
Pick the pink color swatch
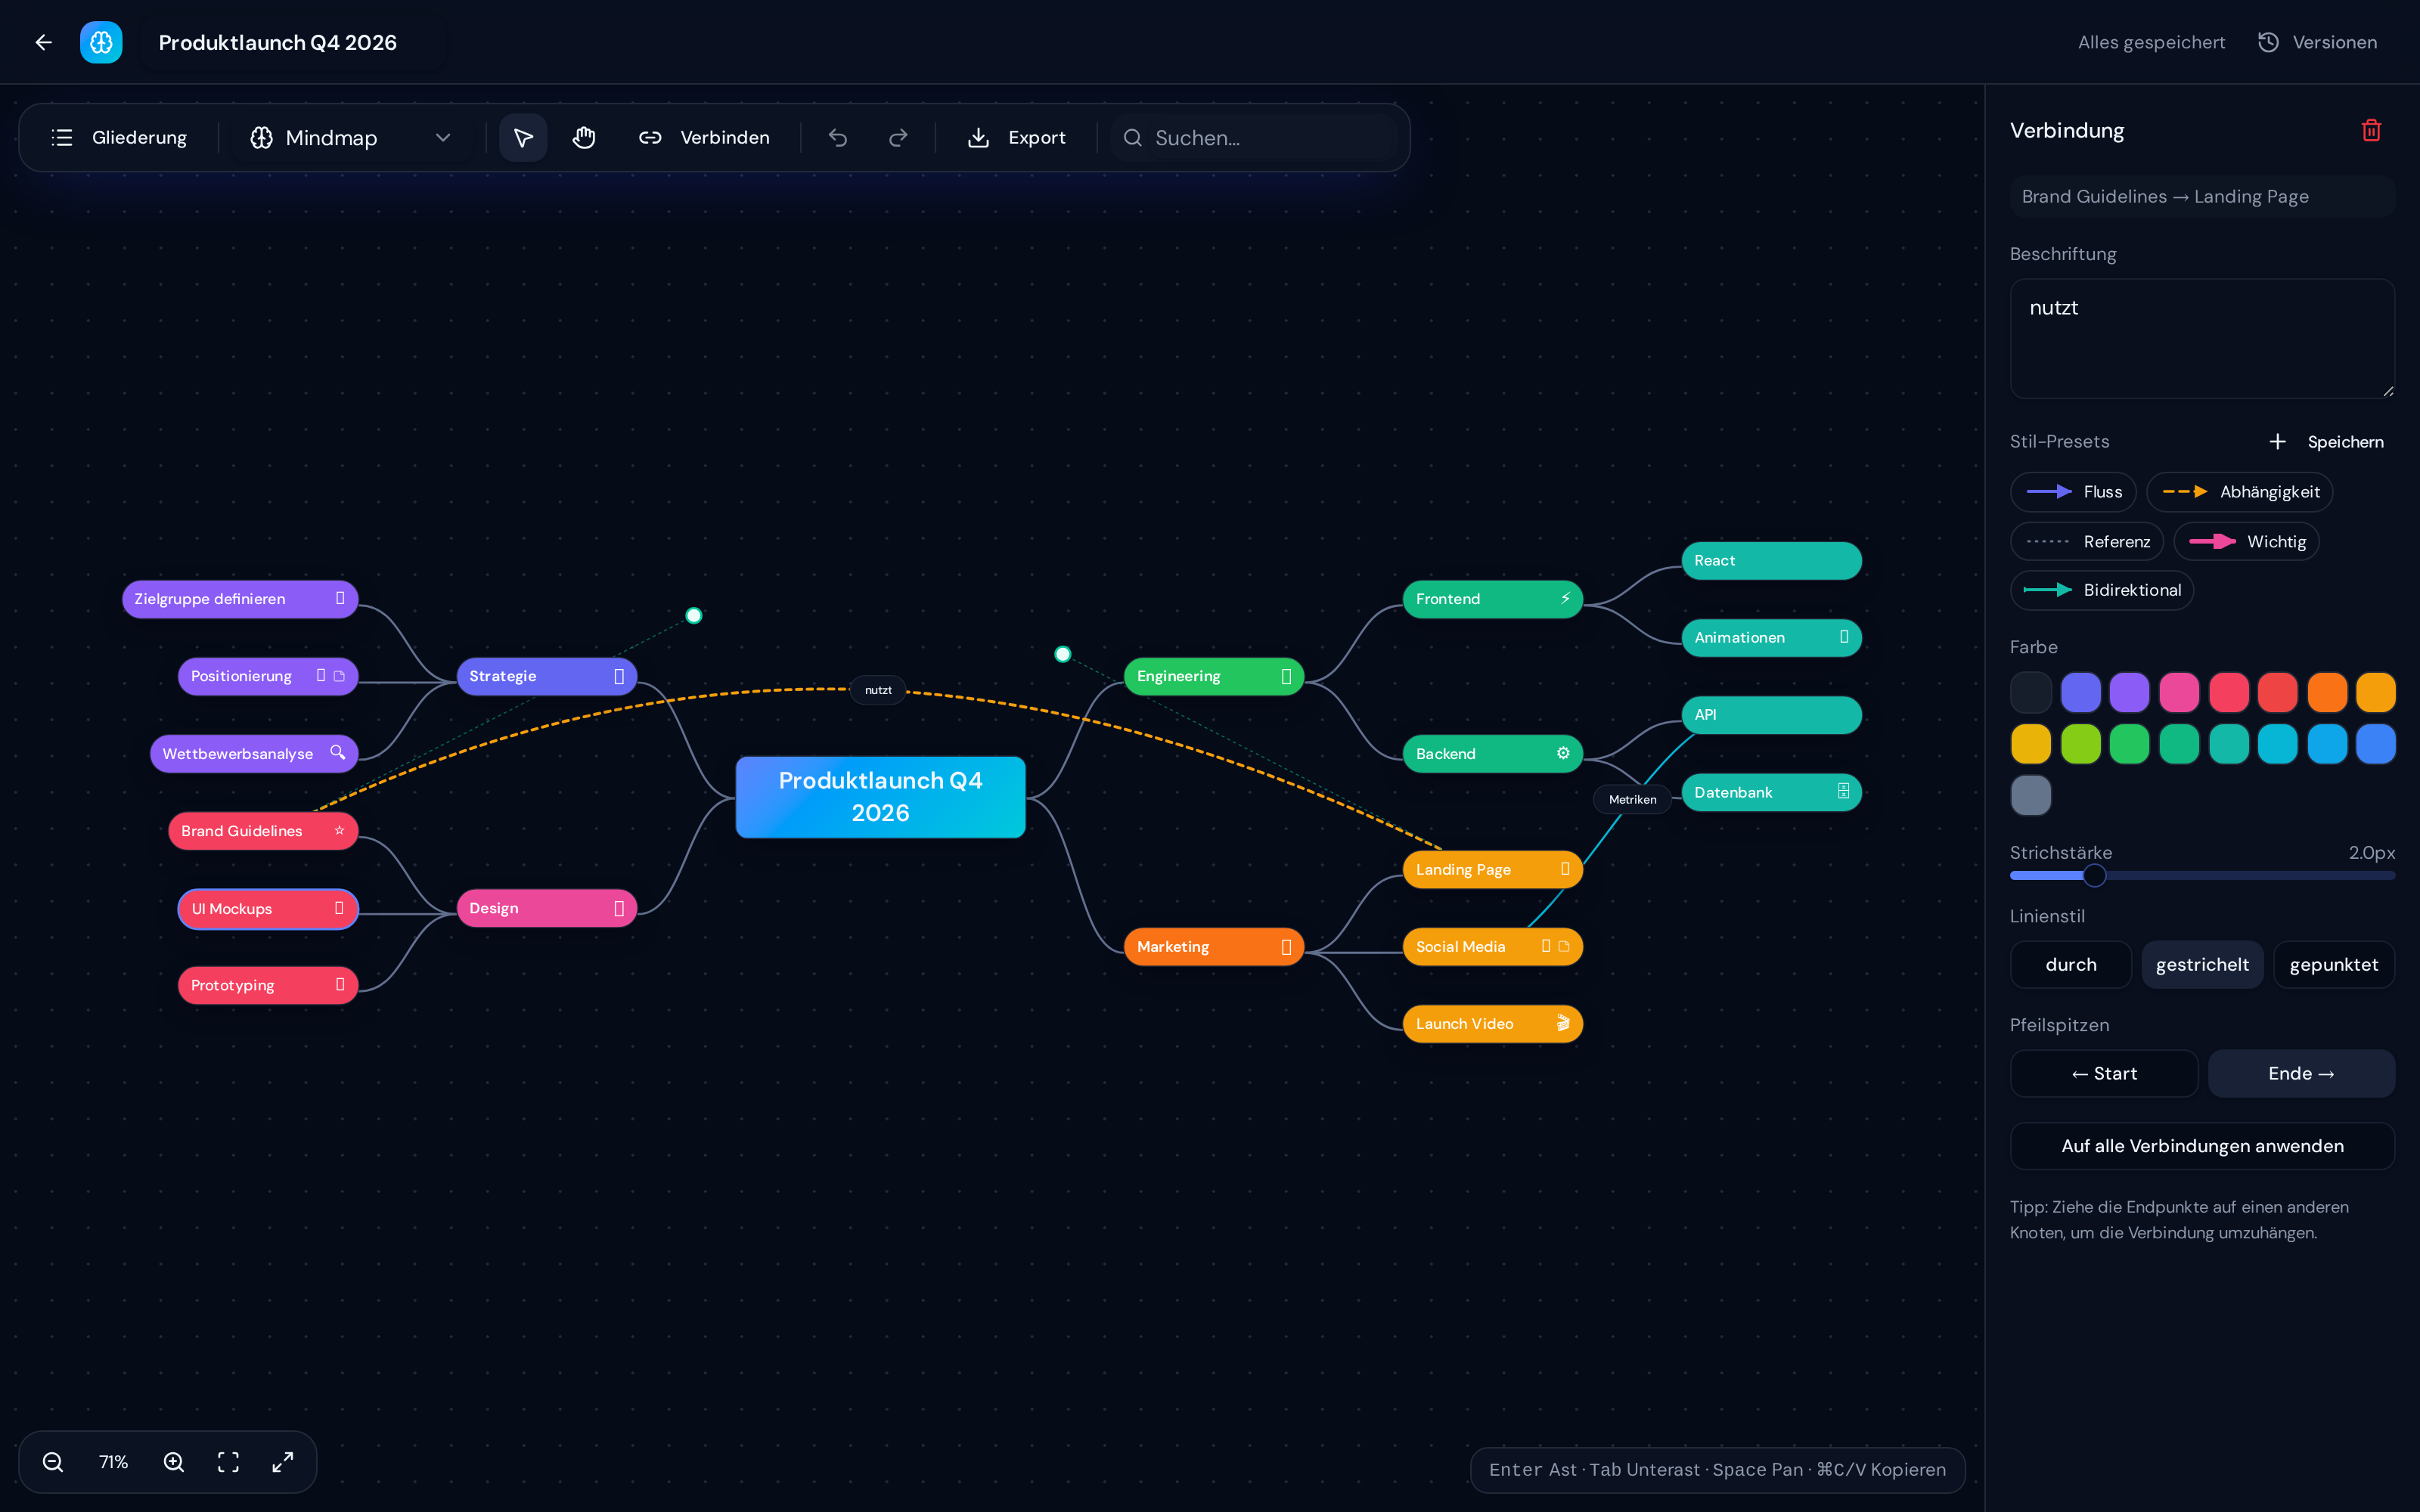(x=2179, y=692)
